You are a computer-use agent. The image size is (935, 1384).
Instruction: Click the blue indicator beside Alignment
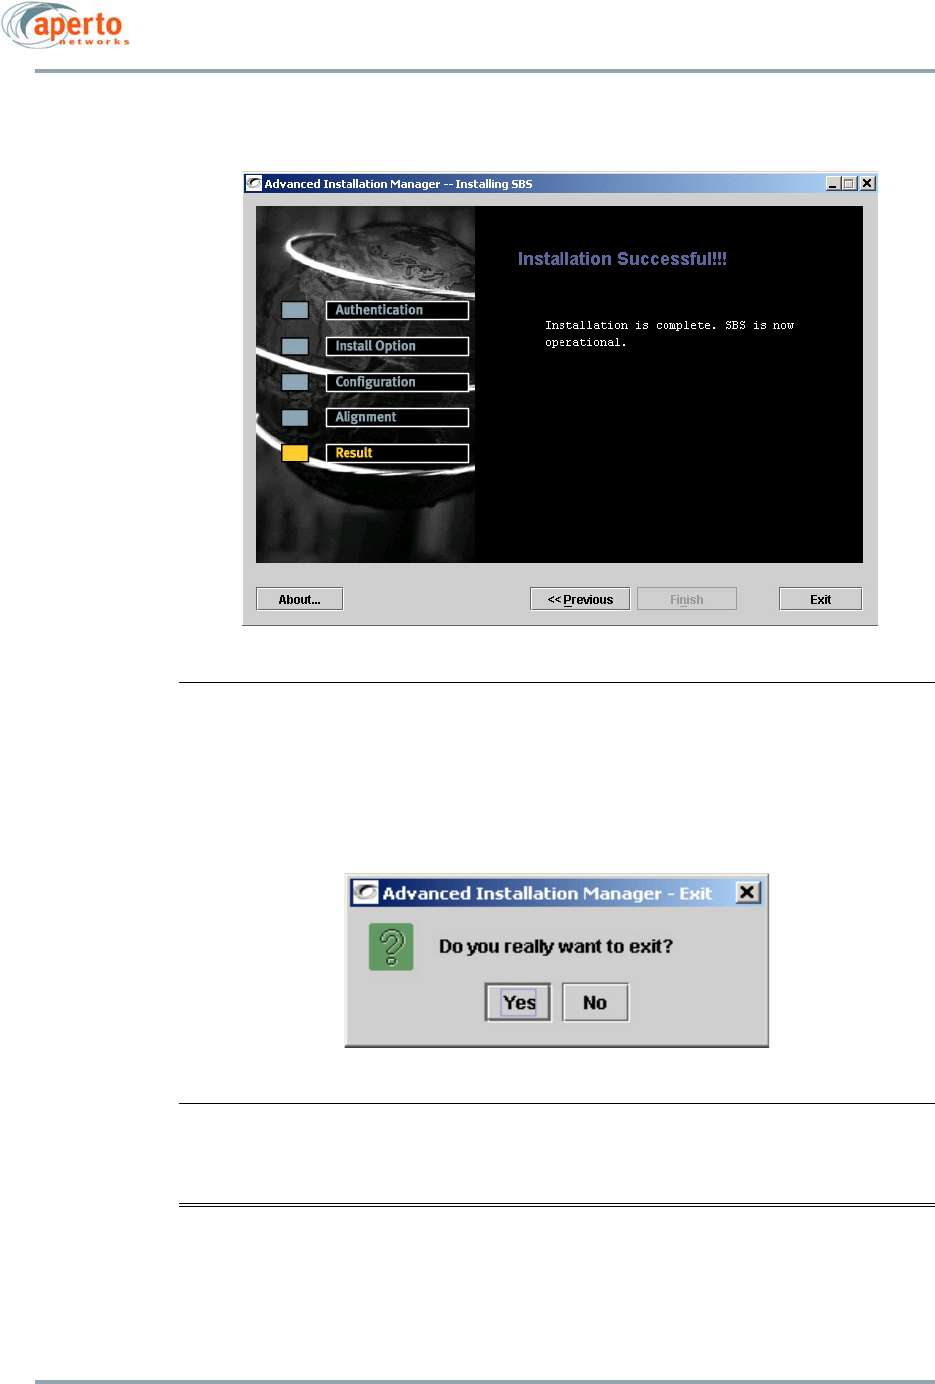pyautogui.click(x=295, y=417)
